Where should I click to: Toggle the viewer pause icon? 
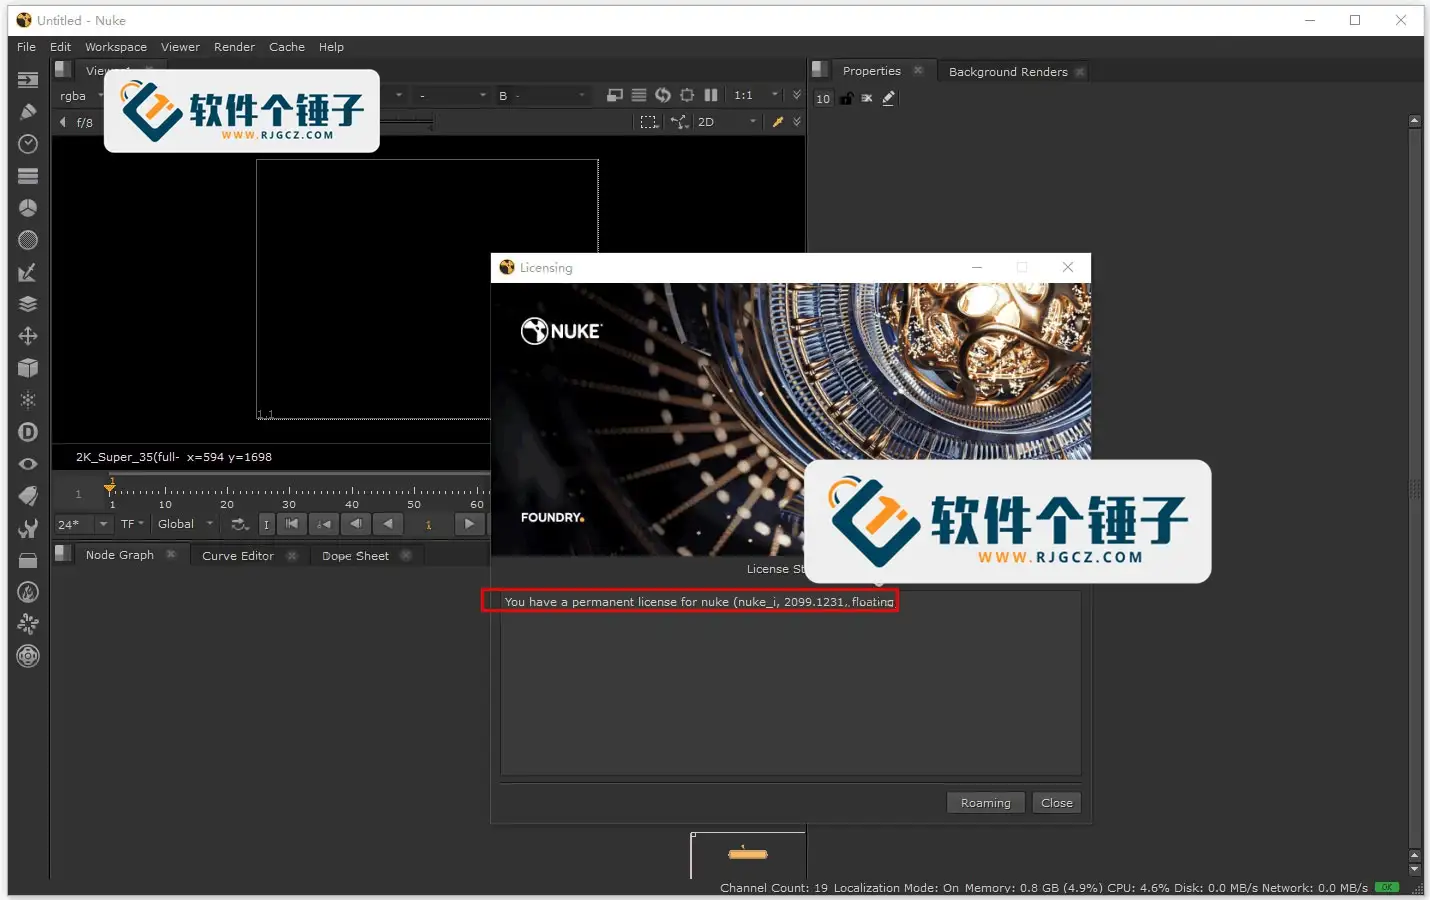(x=711, y=95)
